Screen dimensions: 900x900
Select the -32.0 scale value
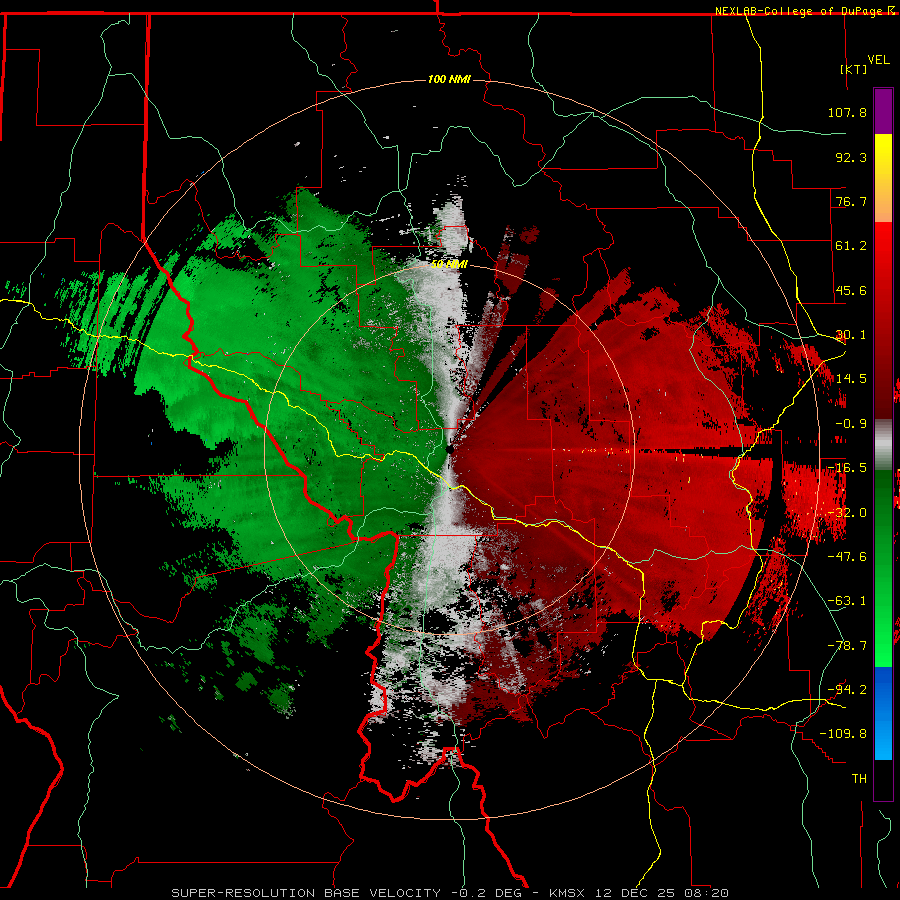coord(847,513)
